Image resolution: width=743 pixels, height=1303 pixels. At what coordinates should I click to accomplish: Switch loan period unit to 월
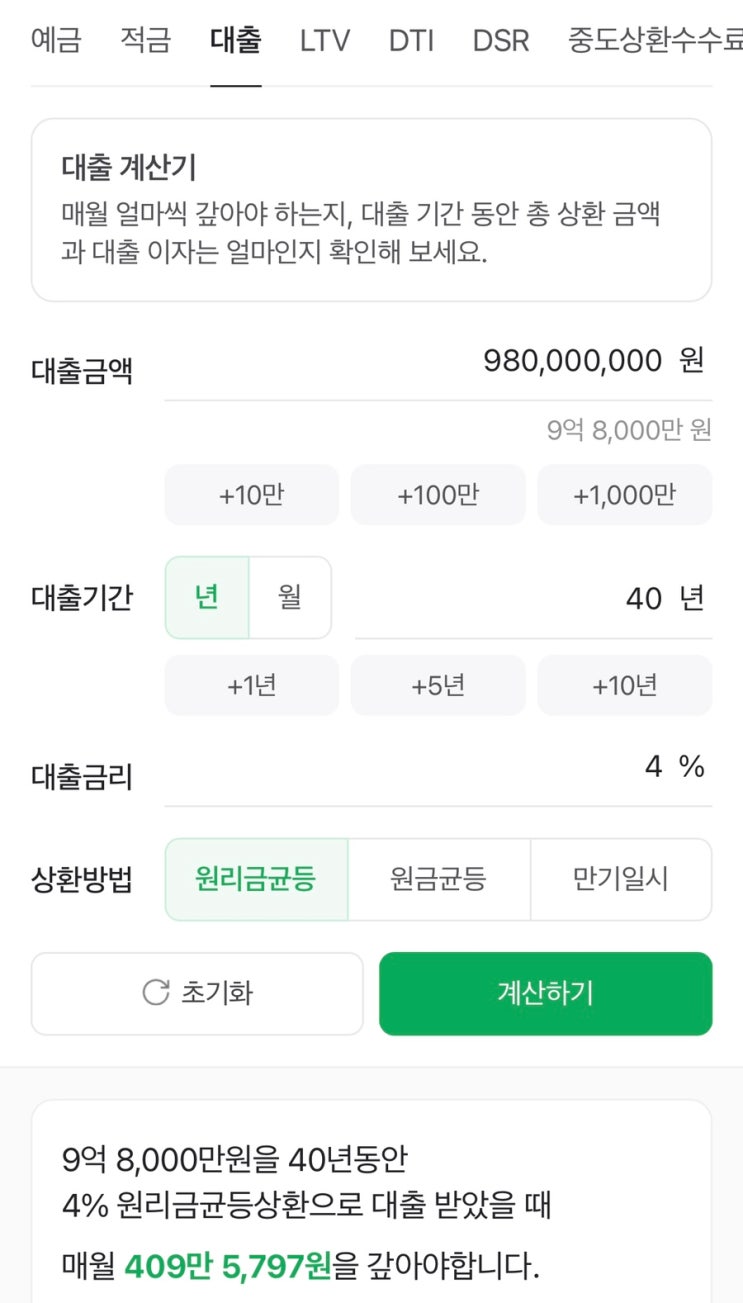click(290, 598)
